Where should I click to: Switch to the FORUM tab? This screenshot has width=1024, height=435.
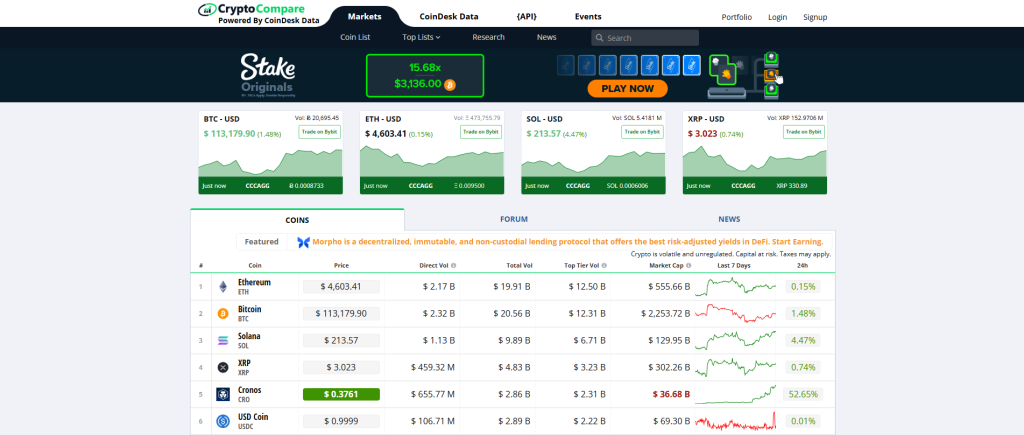(x=513, y=219)
